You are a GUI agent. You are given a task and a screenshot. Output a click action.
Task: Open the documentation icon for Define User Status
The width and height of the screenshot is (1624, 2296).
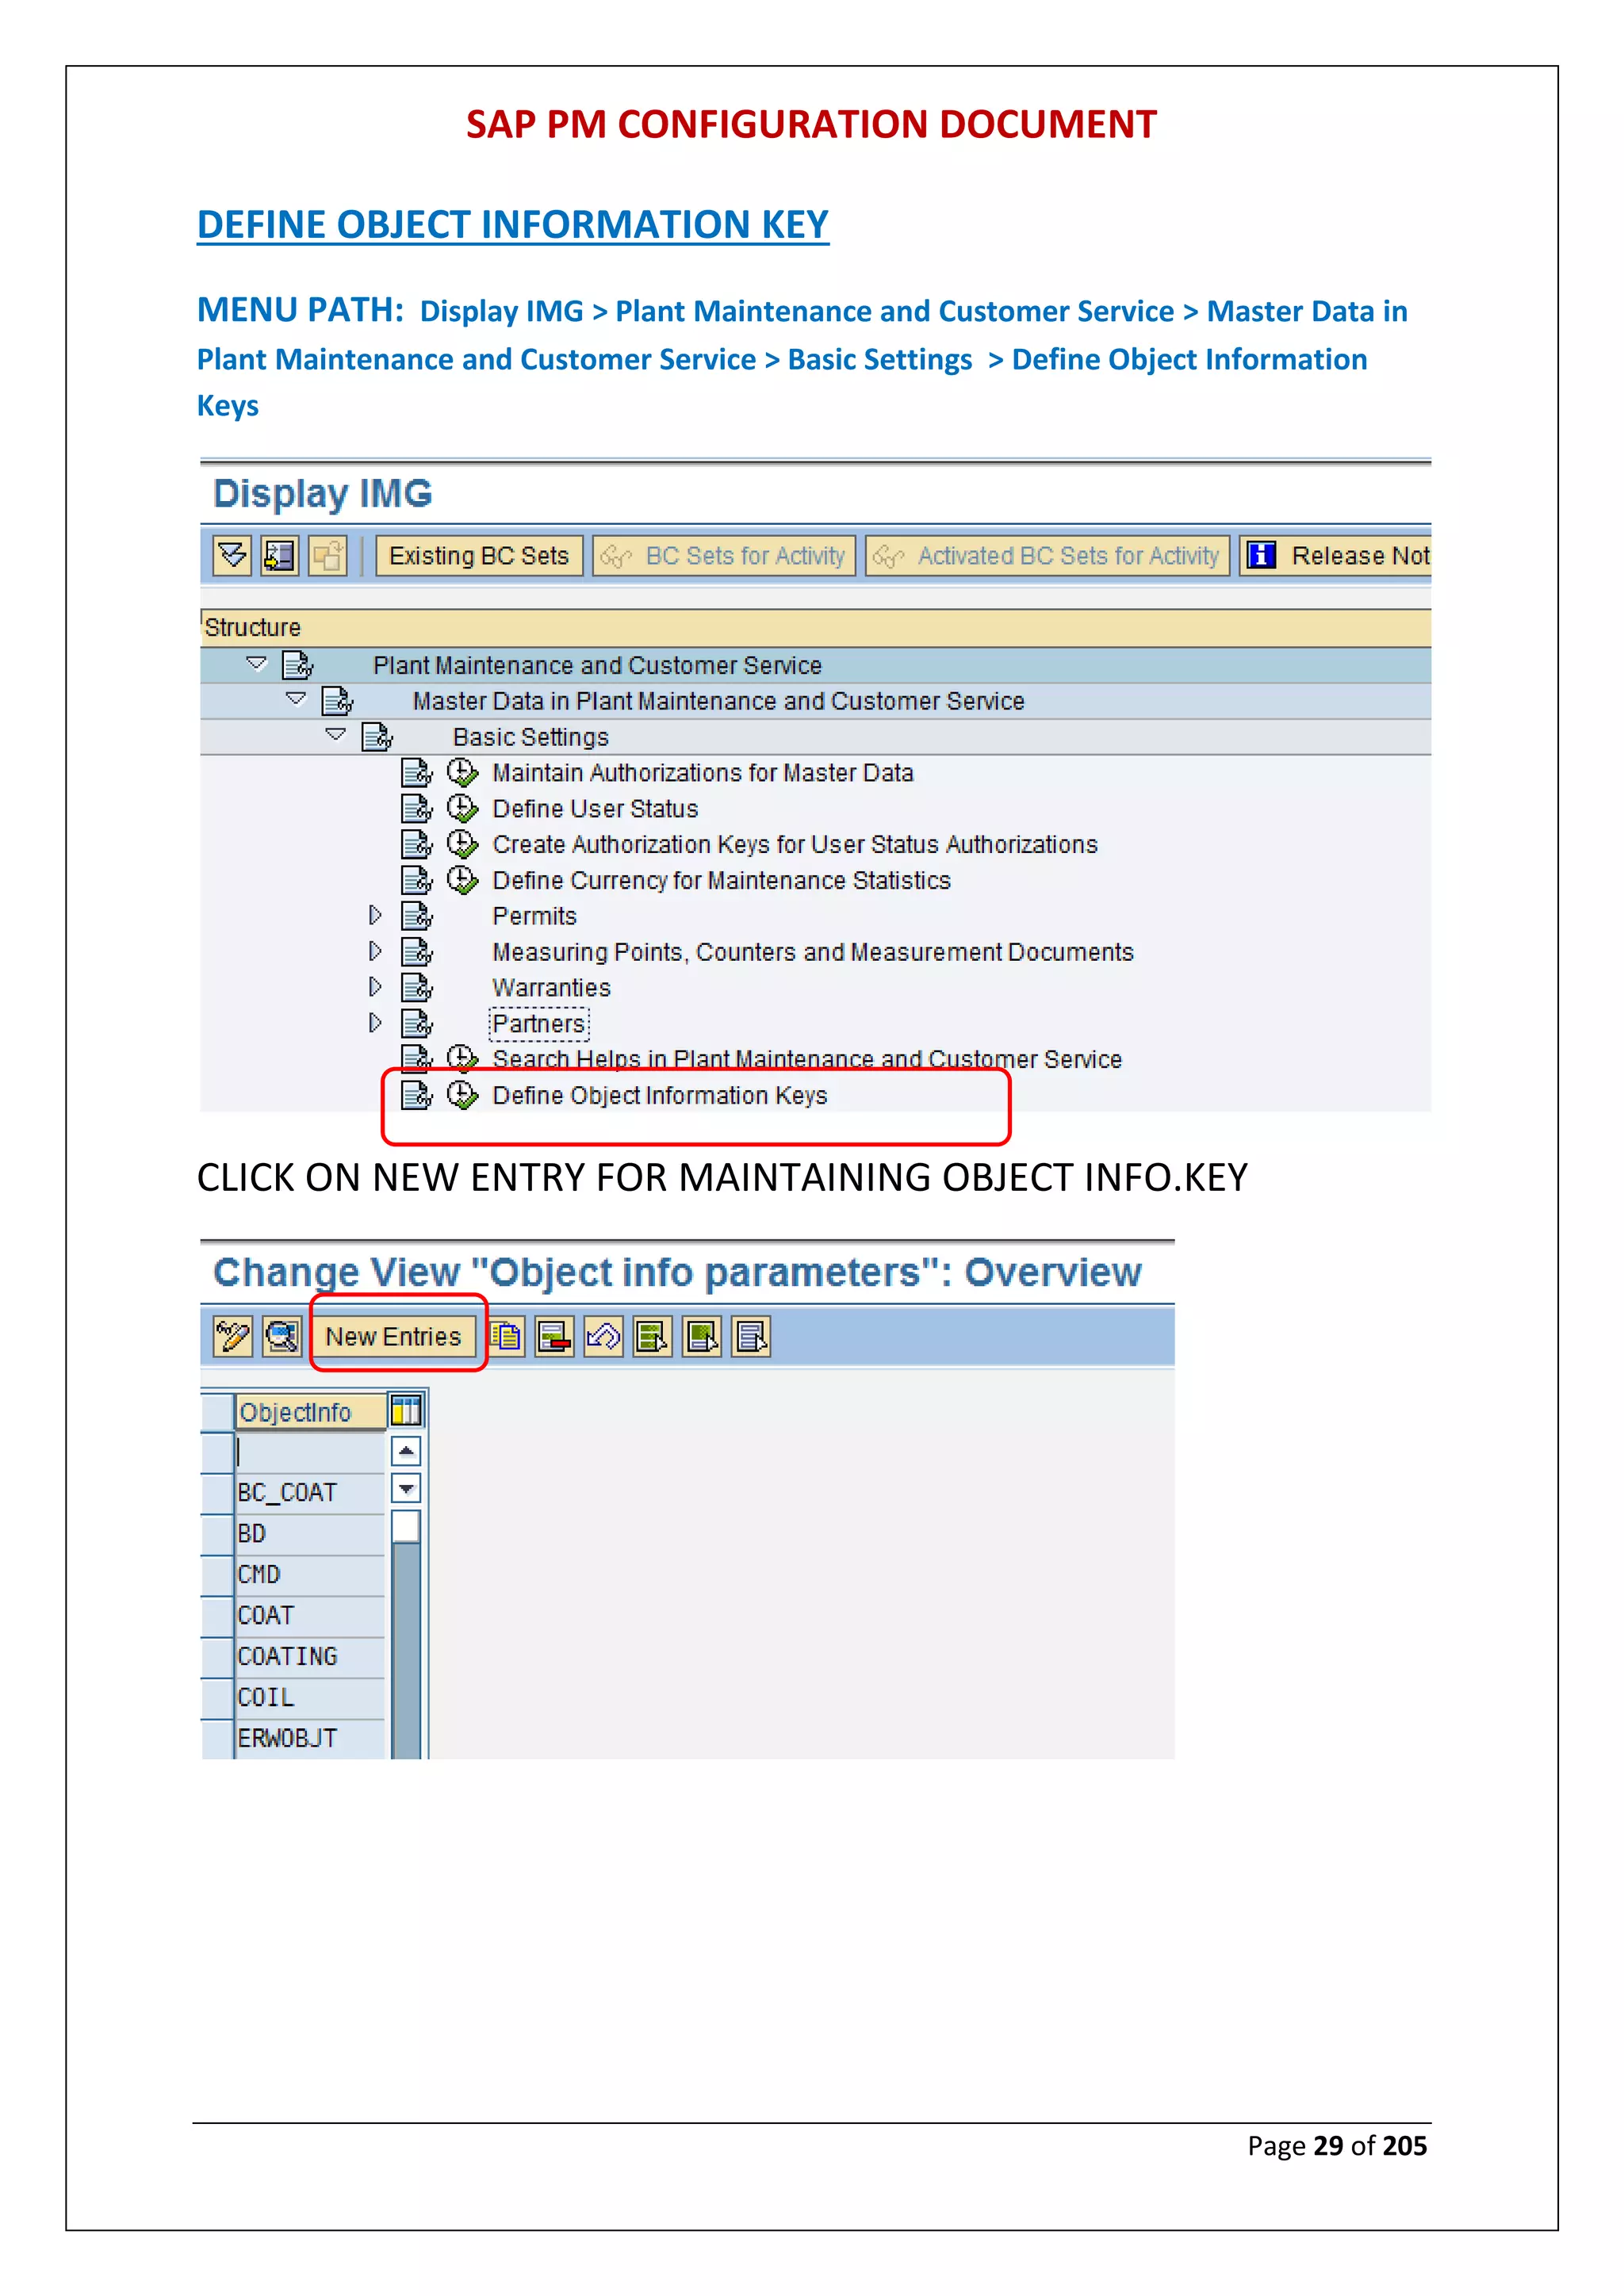(x=417, y=808)
